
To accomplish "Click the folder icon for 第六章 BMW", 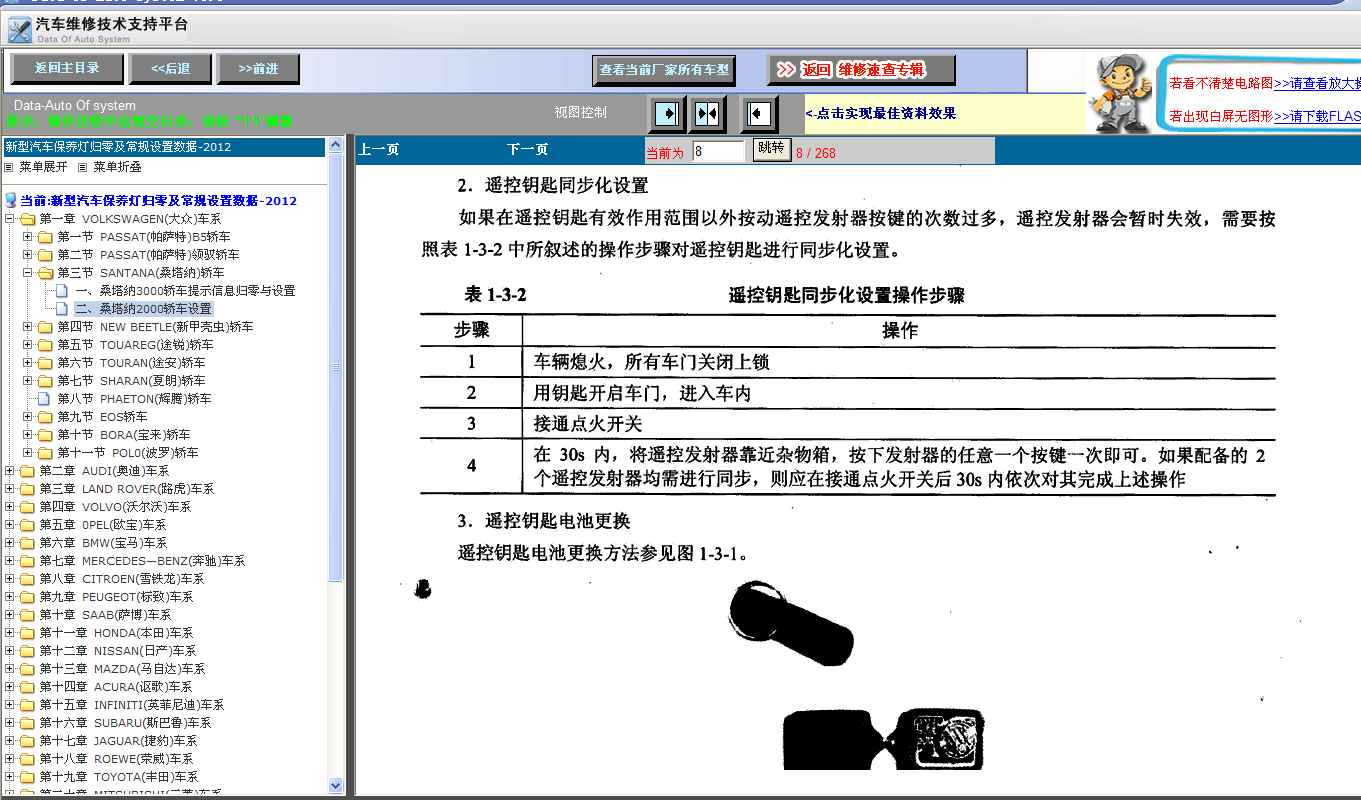I will pyautogui.click(x=28, y=543).
